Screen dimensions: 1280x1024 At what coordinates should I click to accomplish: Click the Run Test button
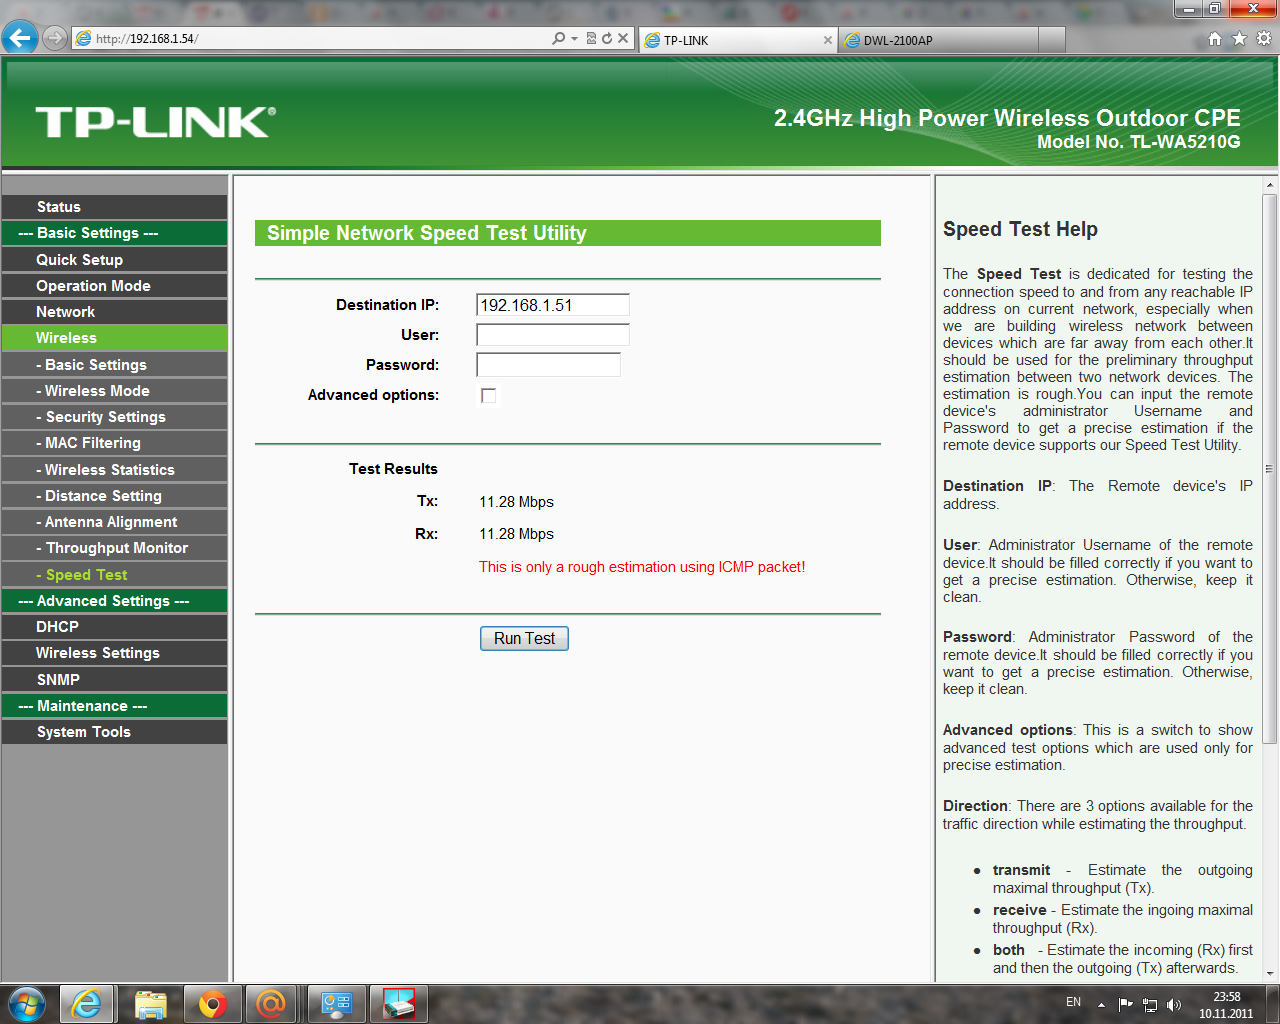pos(524,639)
